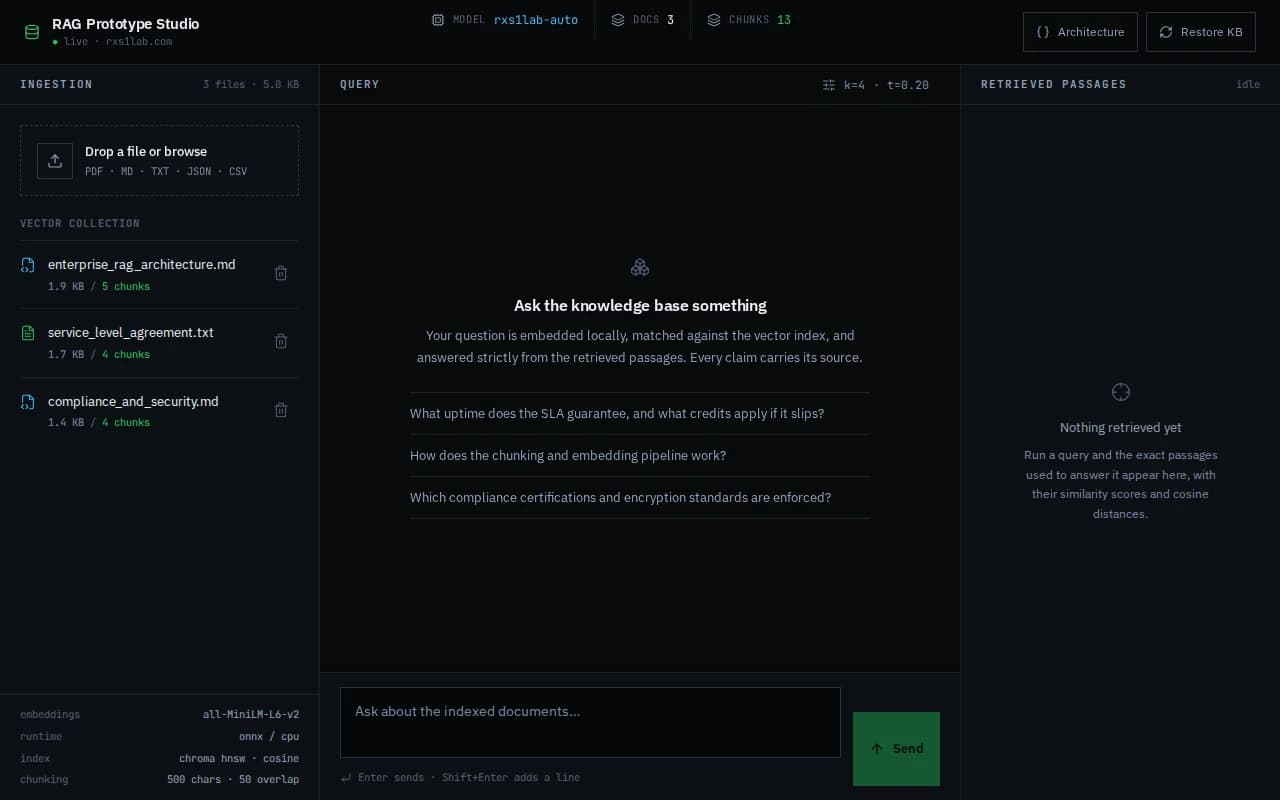Delete compliance_and_security.md from collection
Screen dimensions: 1280x800
[281, 410]
